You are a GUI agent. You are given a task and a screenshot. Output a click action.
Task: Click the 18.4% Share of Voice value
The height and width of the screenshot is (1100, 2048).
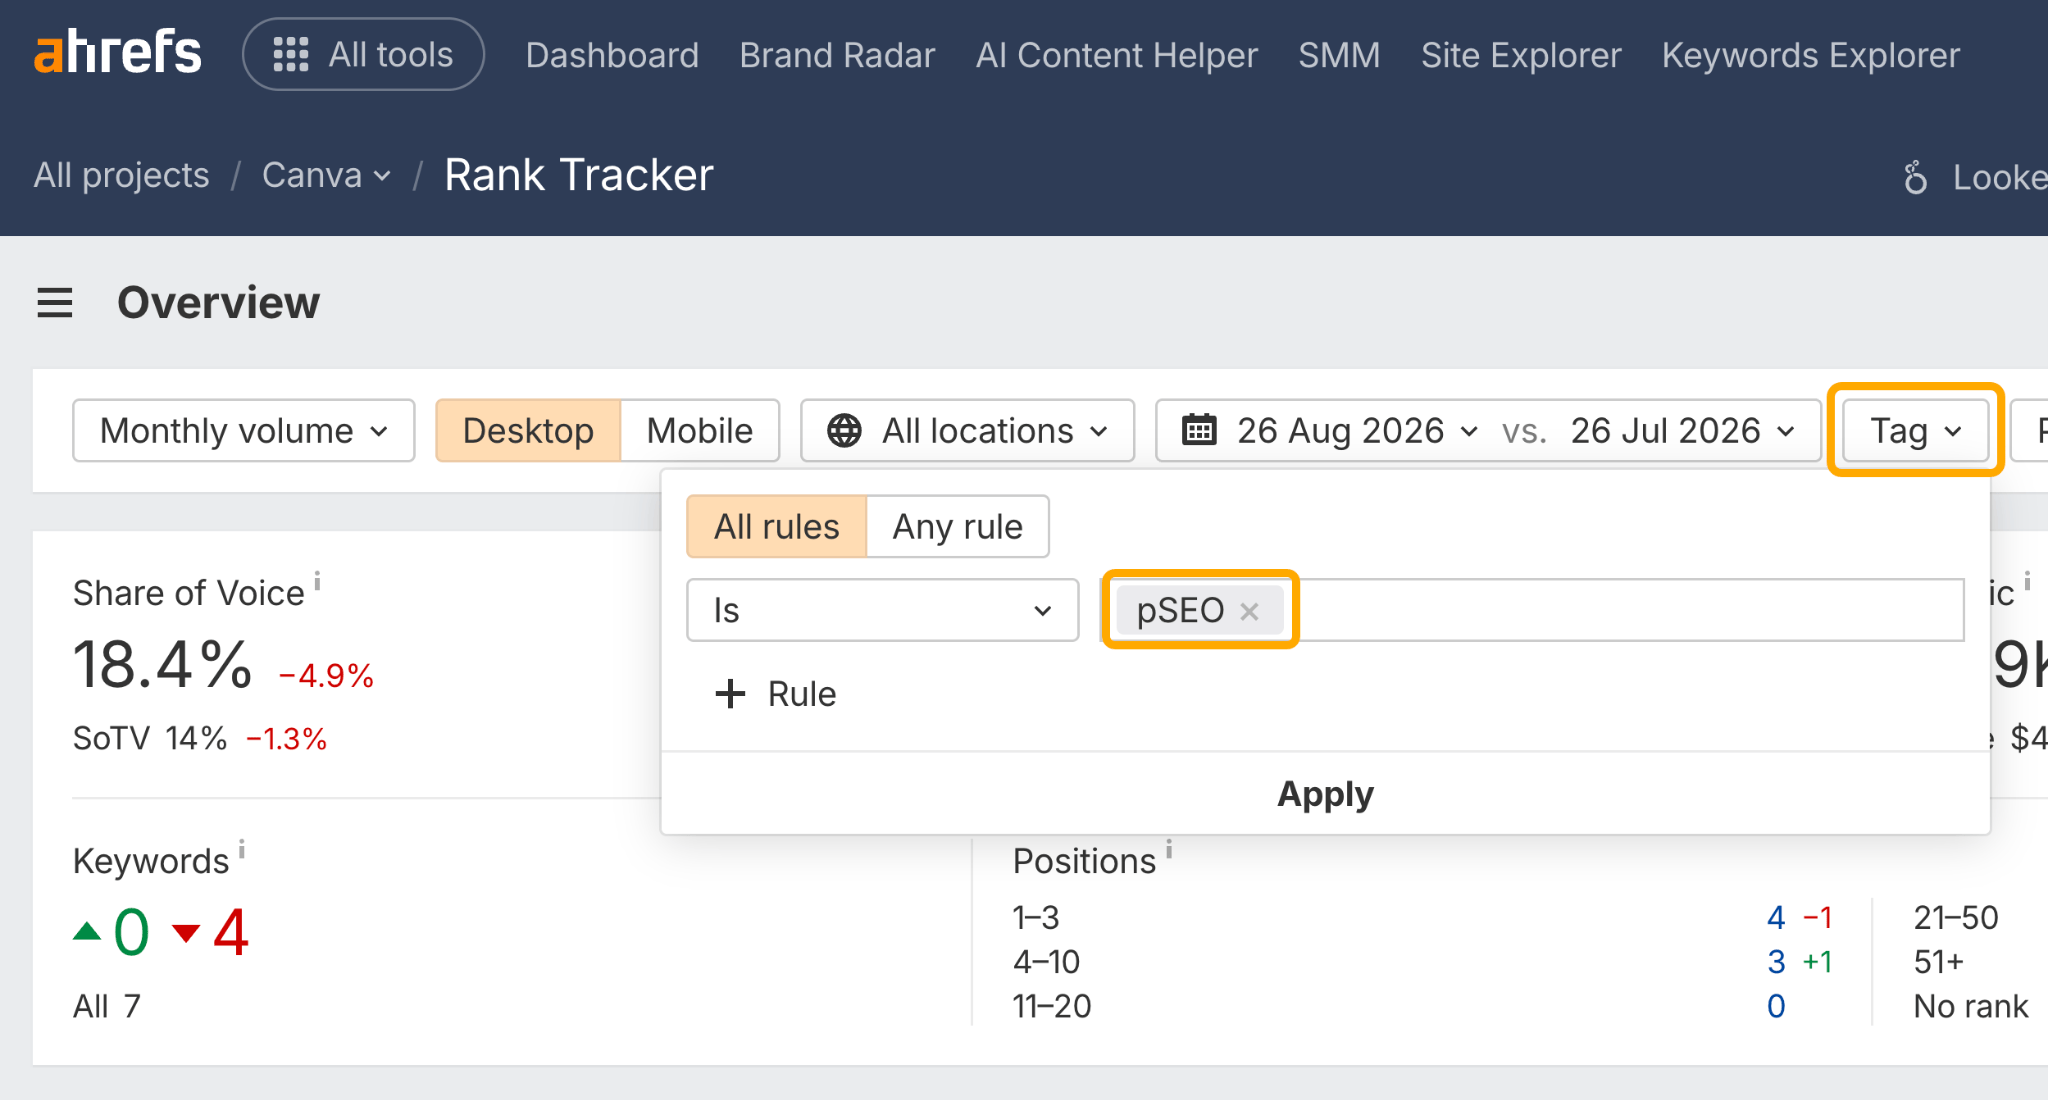163,665
